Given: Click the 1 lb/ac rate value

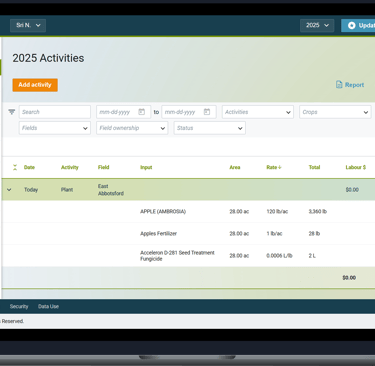Looking at the screenshot, I should tap(274, 233).
